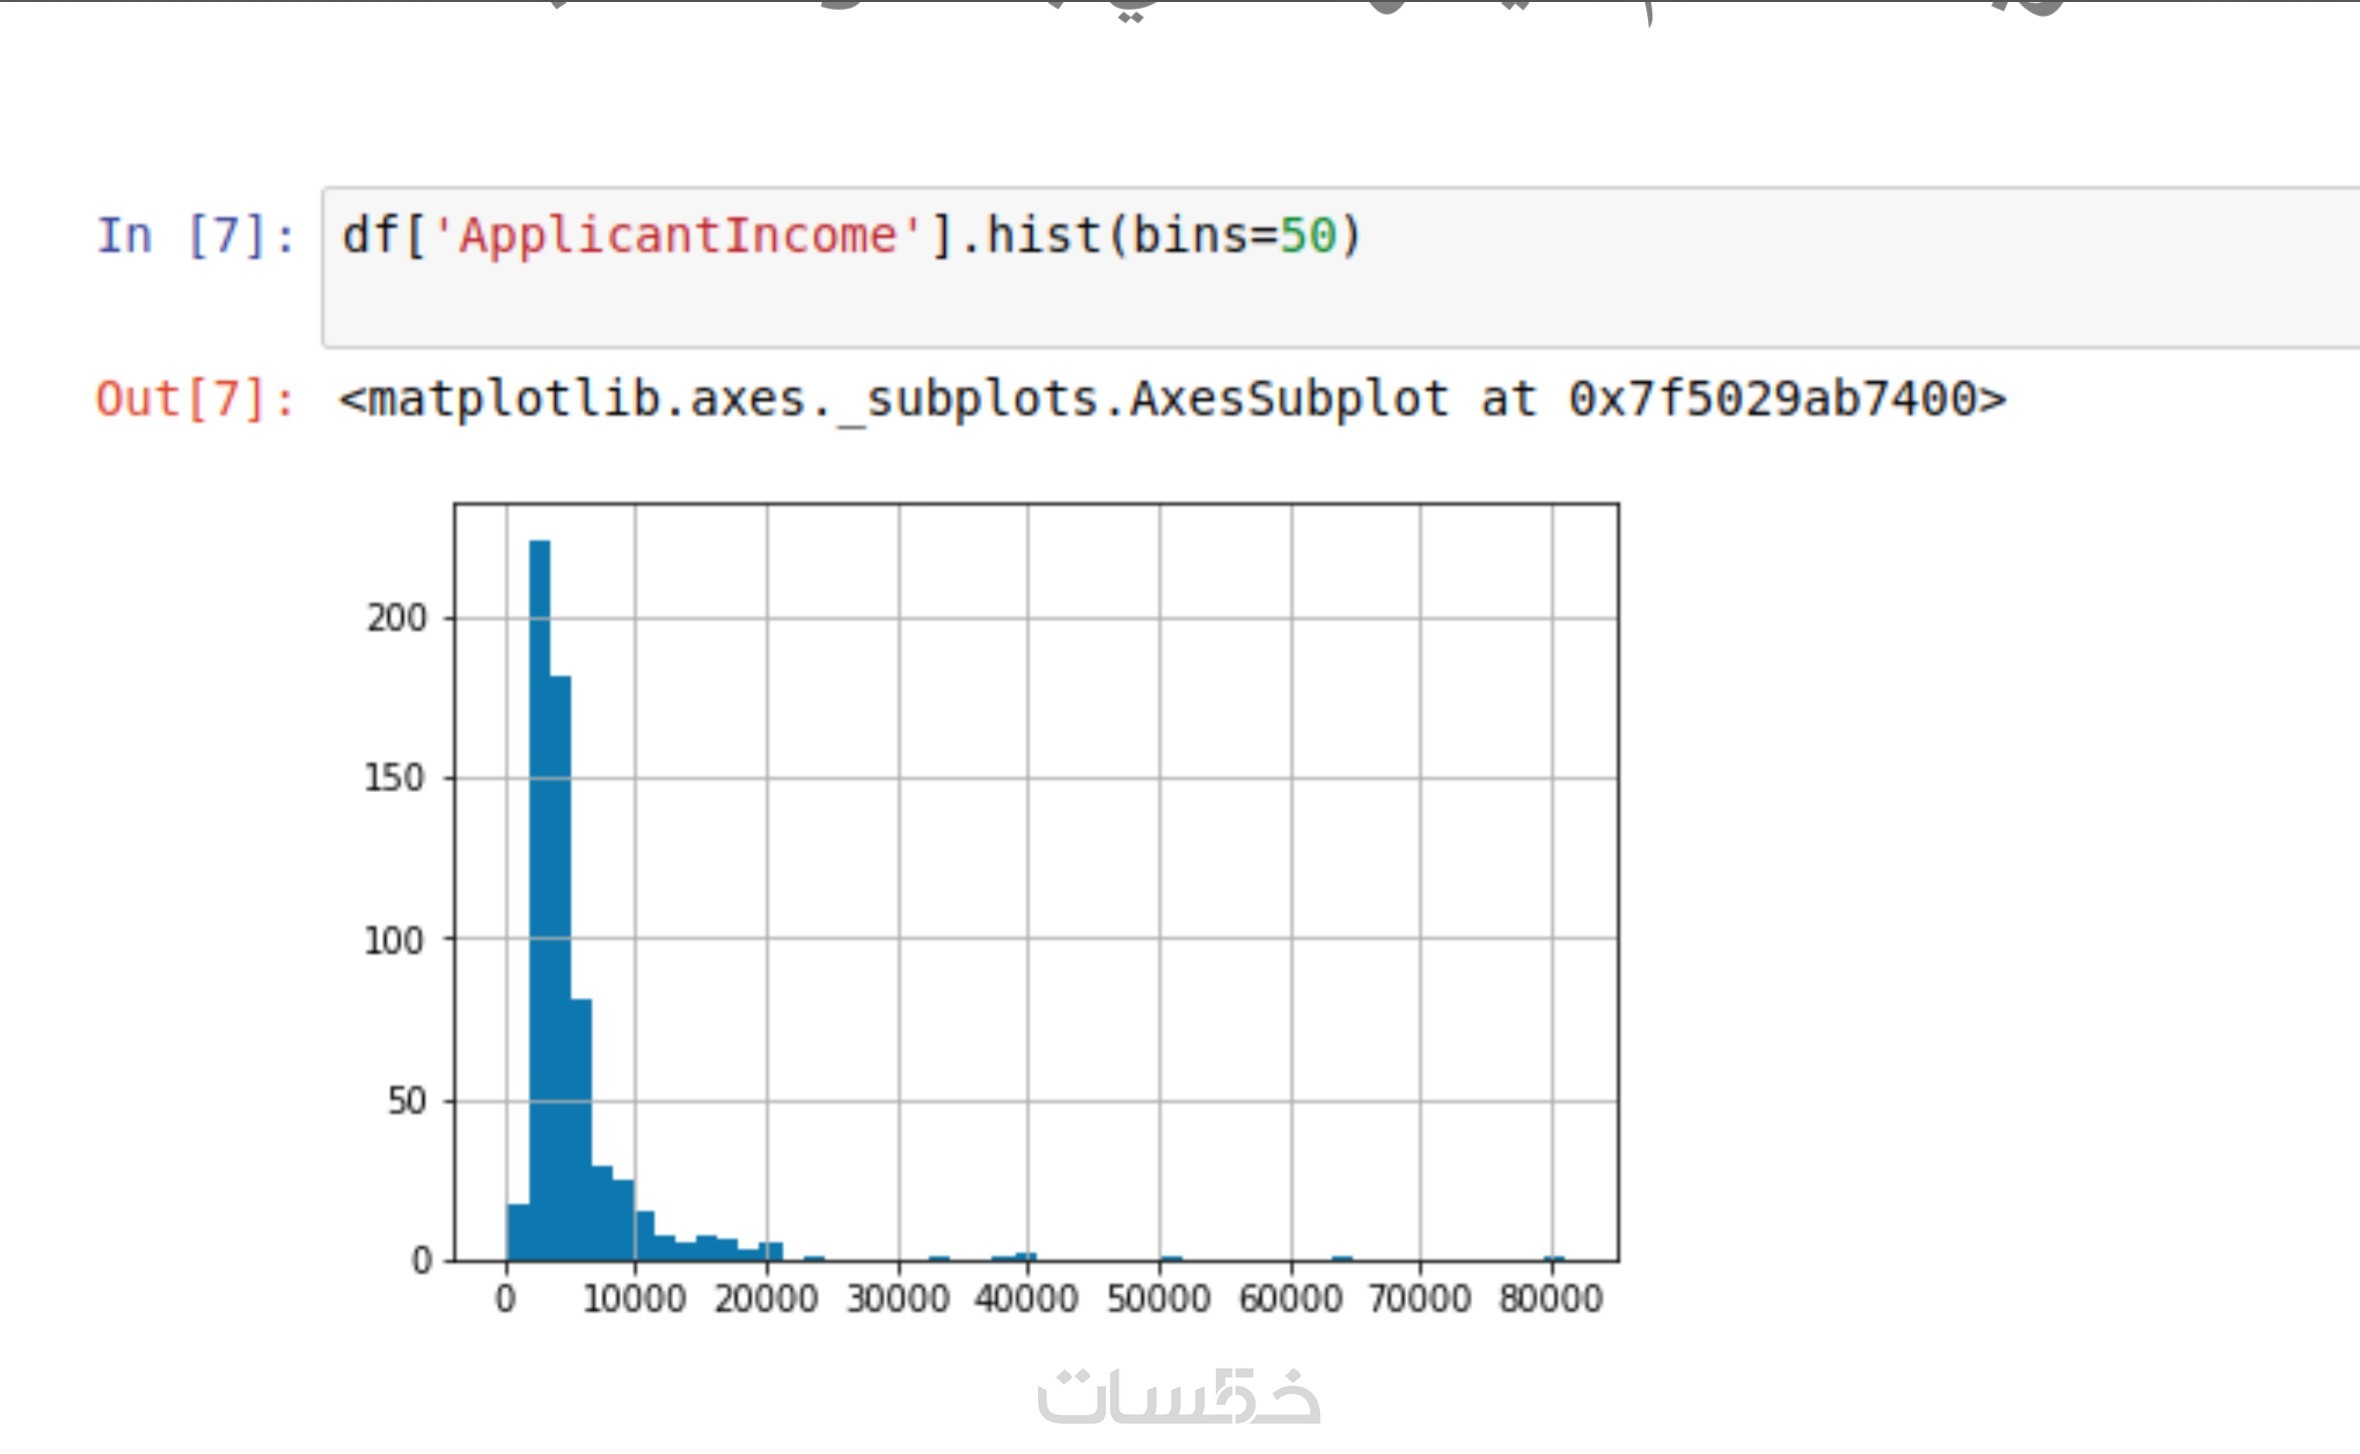The height and width of the screenshot is (1454, 2360).
Task: Click the y-axis tick label 50
Action: tap(406, 1102)
